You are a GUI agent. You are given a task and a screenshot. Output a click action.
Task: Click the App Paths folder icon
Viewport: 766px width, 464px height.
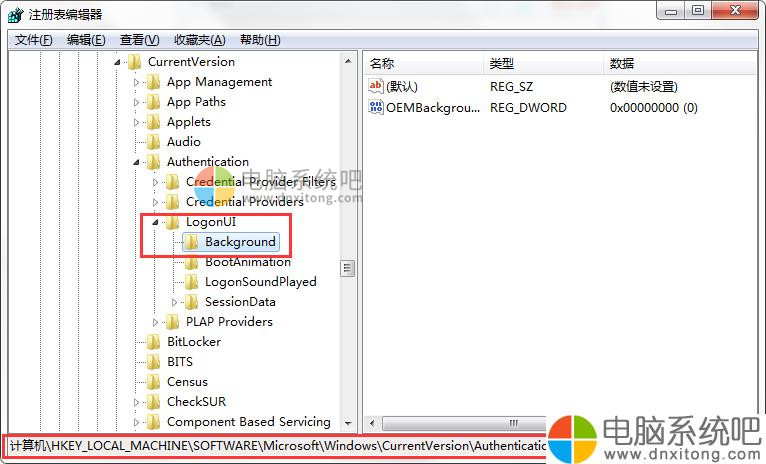point(153,102)
